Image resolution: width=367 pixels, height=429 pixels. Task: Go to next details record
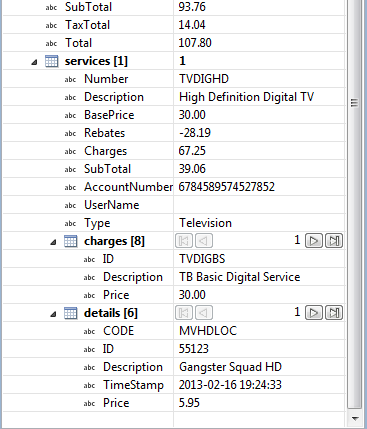coord(314,313)
